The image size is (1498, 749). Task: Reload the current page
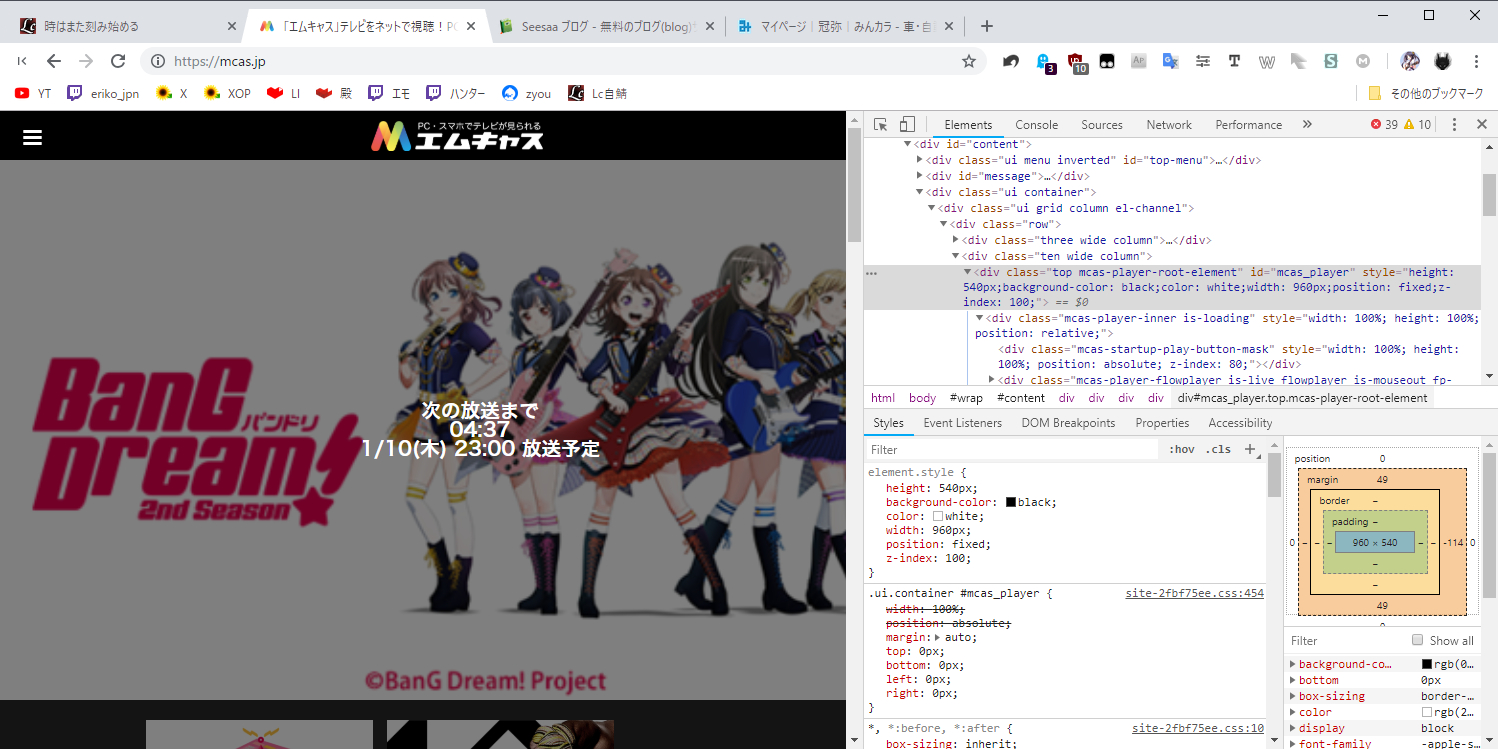(118, 61)
